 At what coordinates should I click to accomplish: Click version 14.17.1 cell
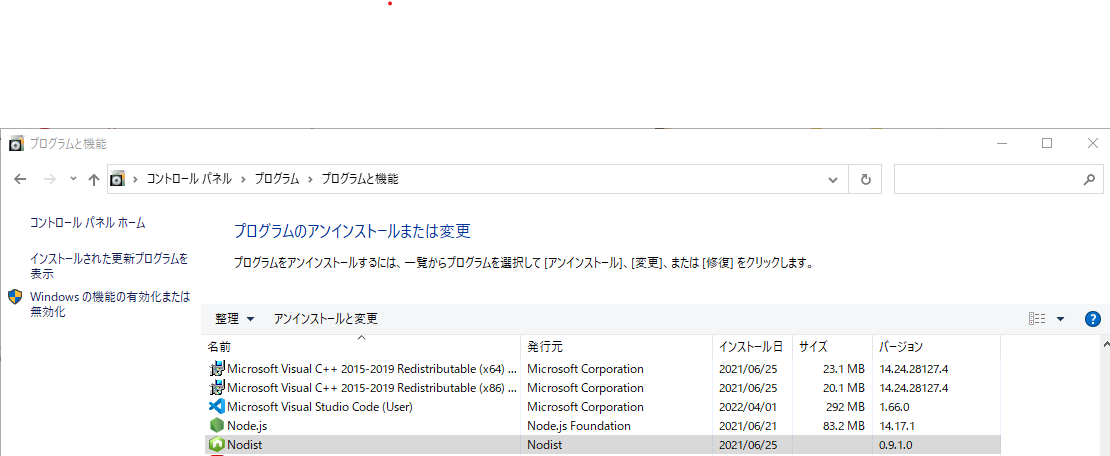click(898, 426)
